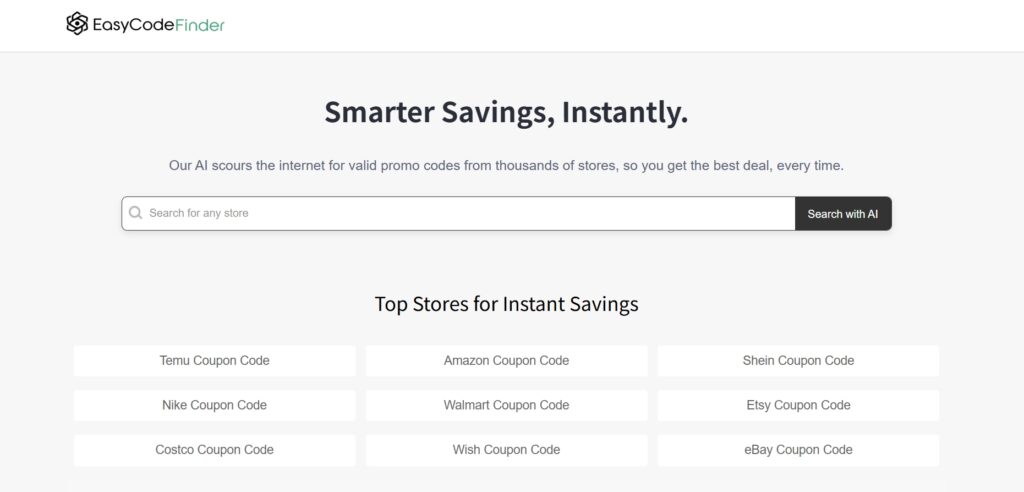Click the EasyCodeFinder hexagon logo icon
Screen dimensions: 1024x492
point(77,24)
